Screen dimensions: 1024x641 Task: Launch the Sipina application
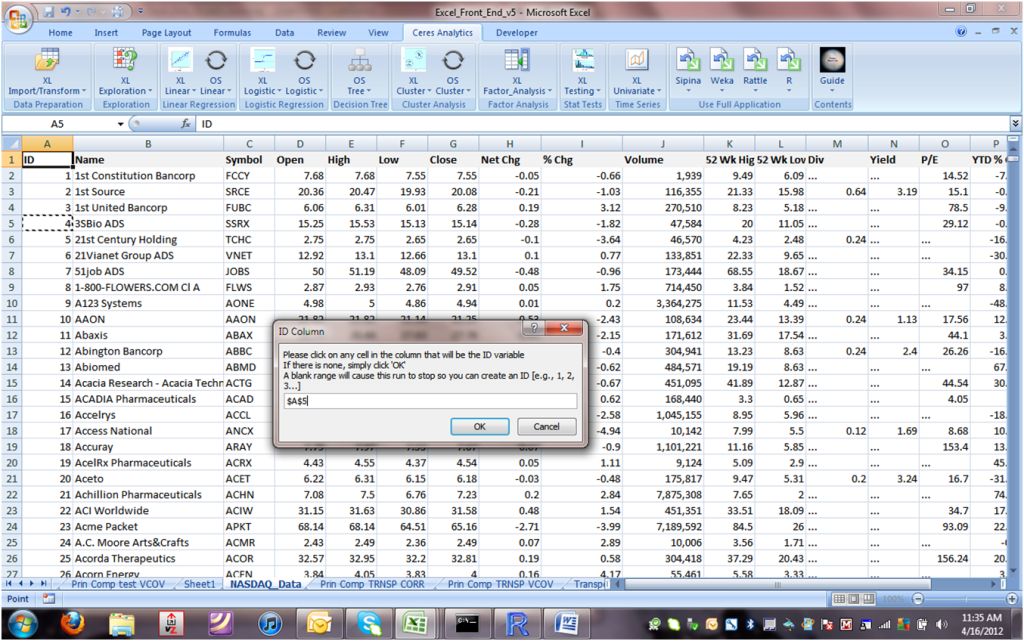click(x=688, y=68)
